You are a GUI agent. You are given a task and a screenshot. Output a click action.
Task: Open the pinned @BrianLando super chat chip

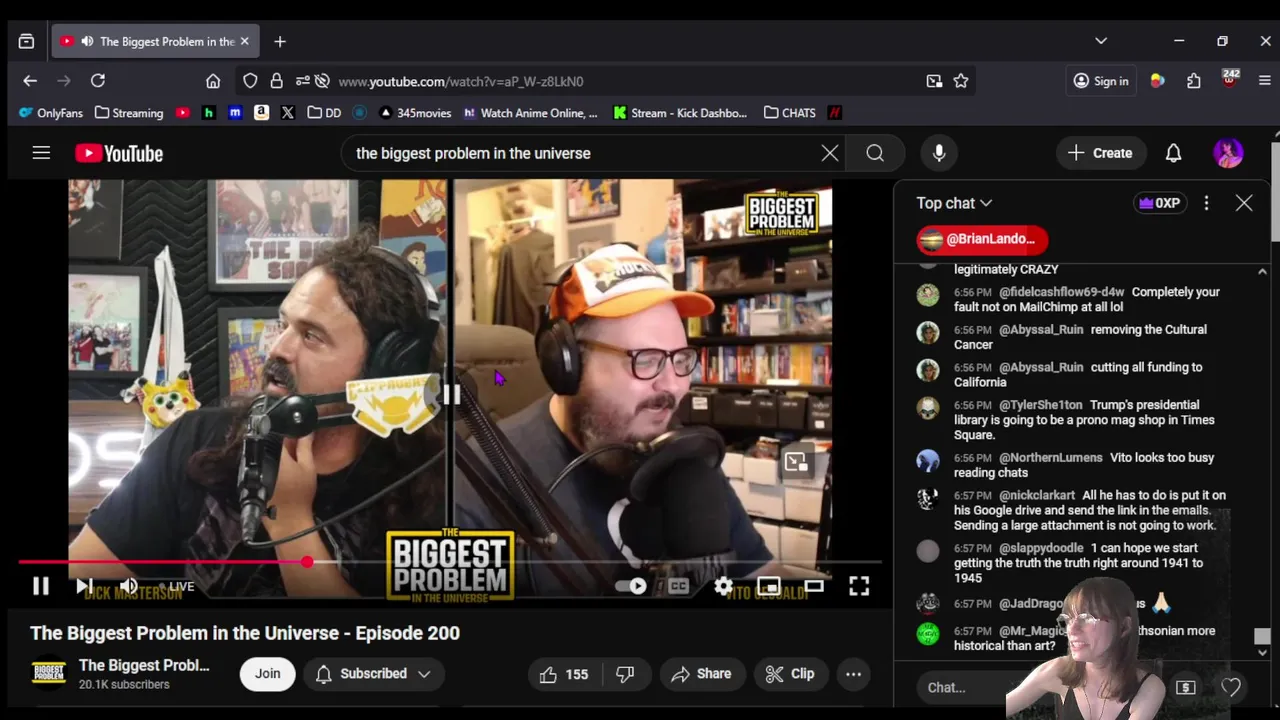982,239
